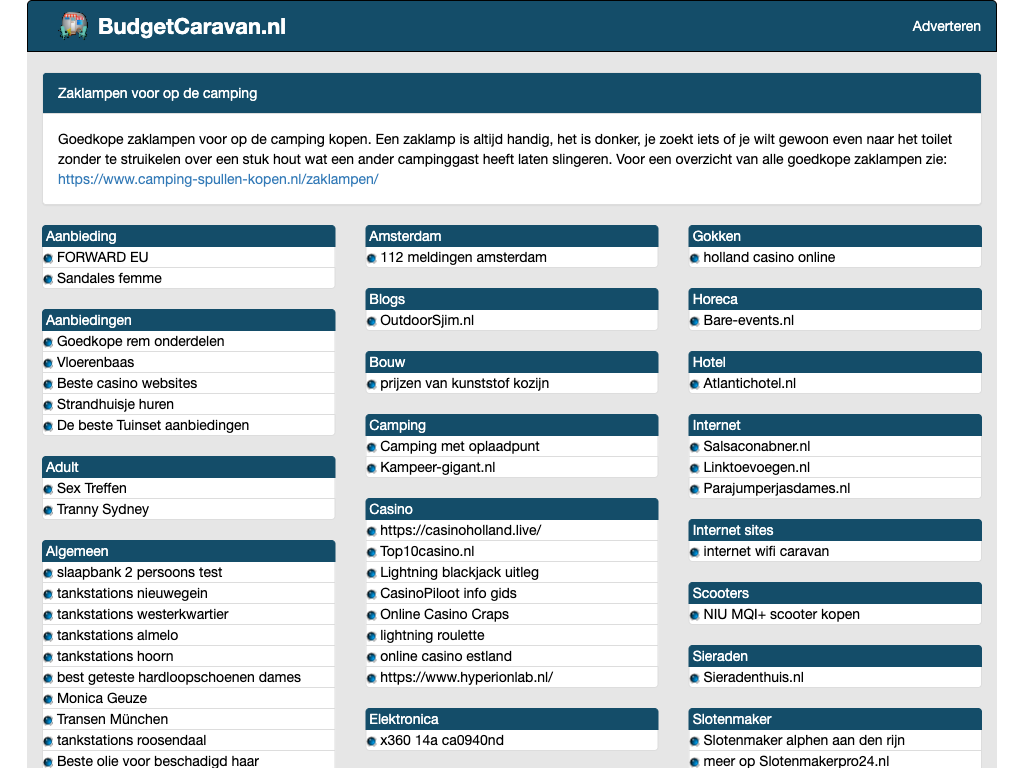Click bullet icon beside Top10casino.nl
The width and height of the screenshot is (1024, 768).
point(372,552)
